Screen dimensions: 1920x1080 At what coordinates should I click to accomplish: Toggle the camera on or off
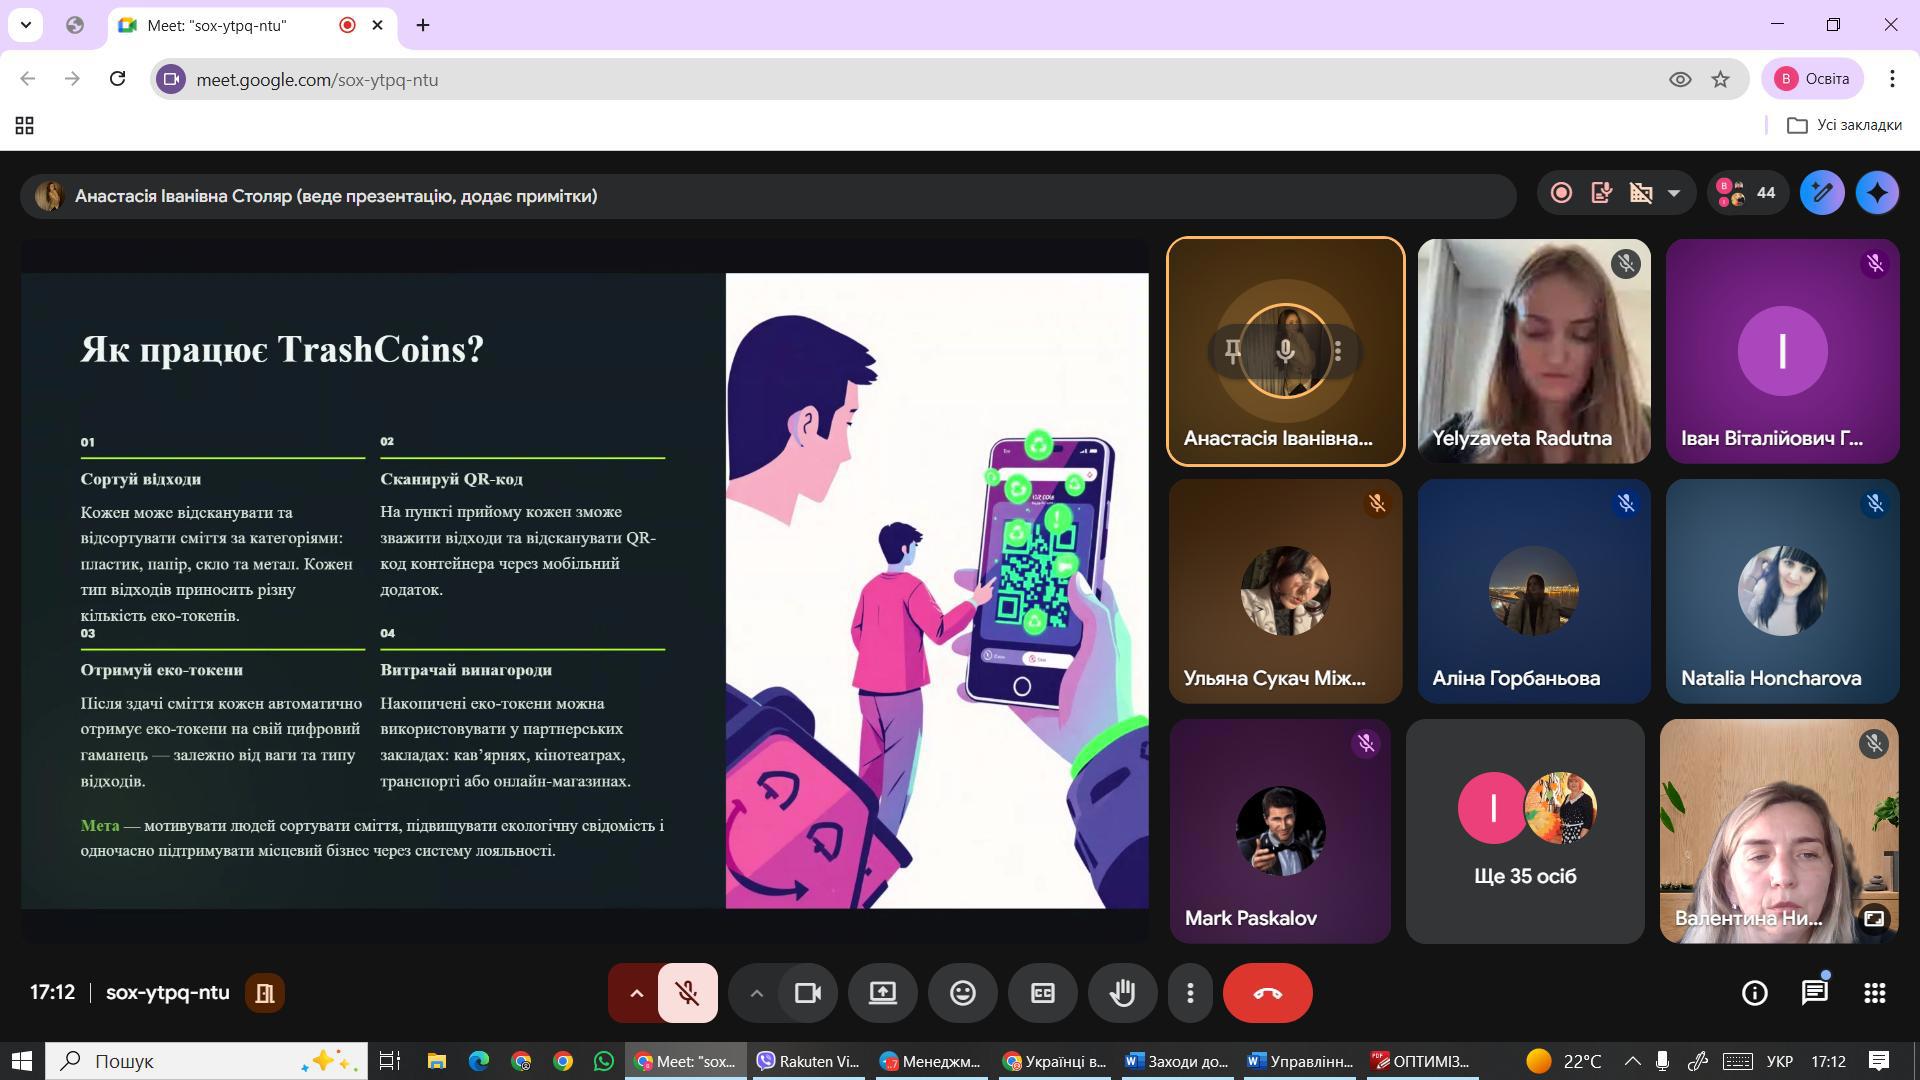tap(807, 993)
